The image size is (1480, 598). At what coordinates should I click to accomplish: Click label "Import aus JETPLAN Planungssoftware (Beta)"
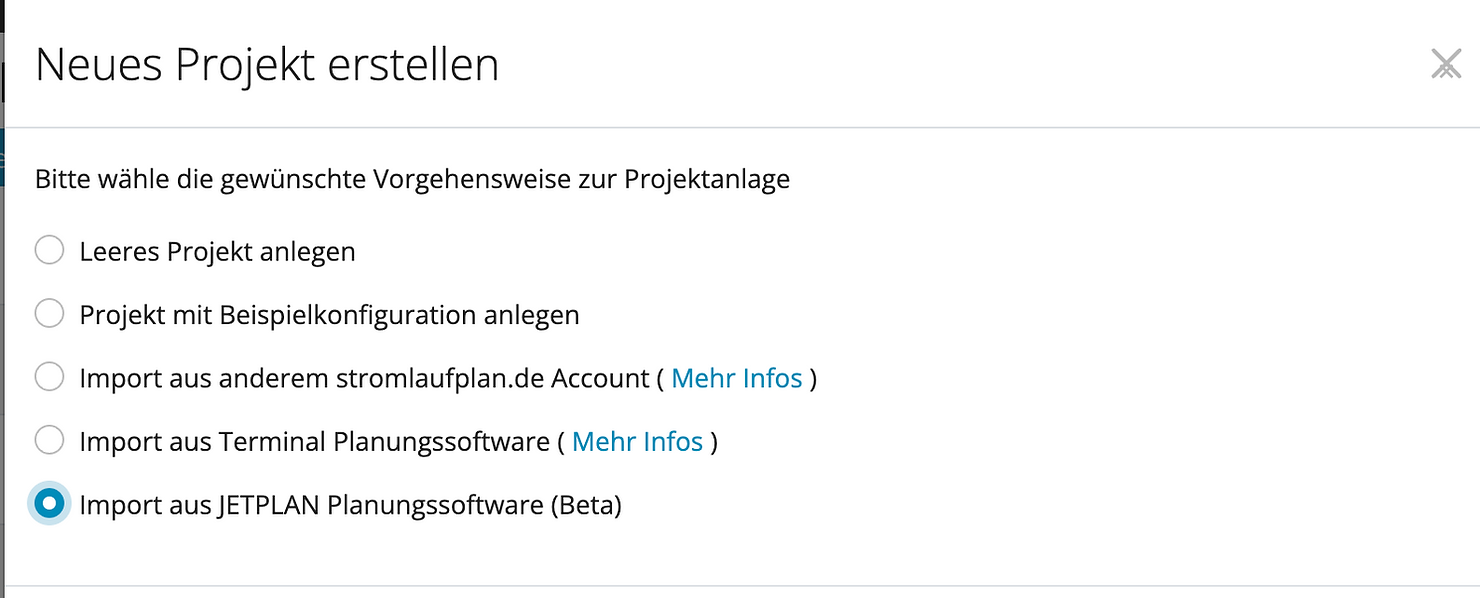pyautogui.click(x=350, y=505)
